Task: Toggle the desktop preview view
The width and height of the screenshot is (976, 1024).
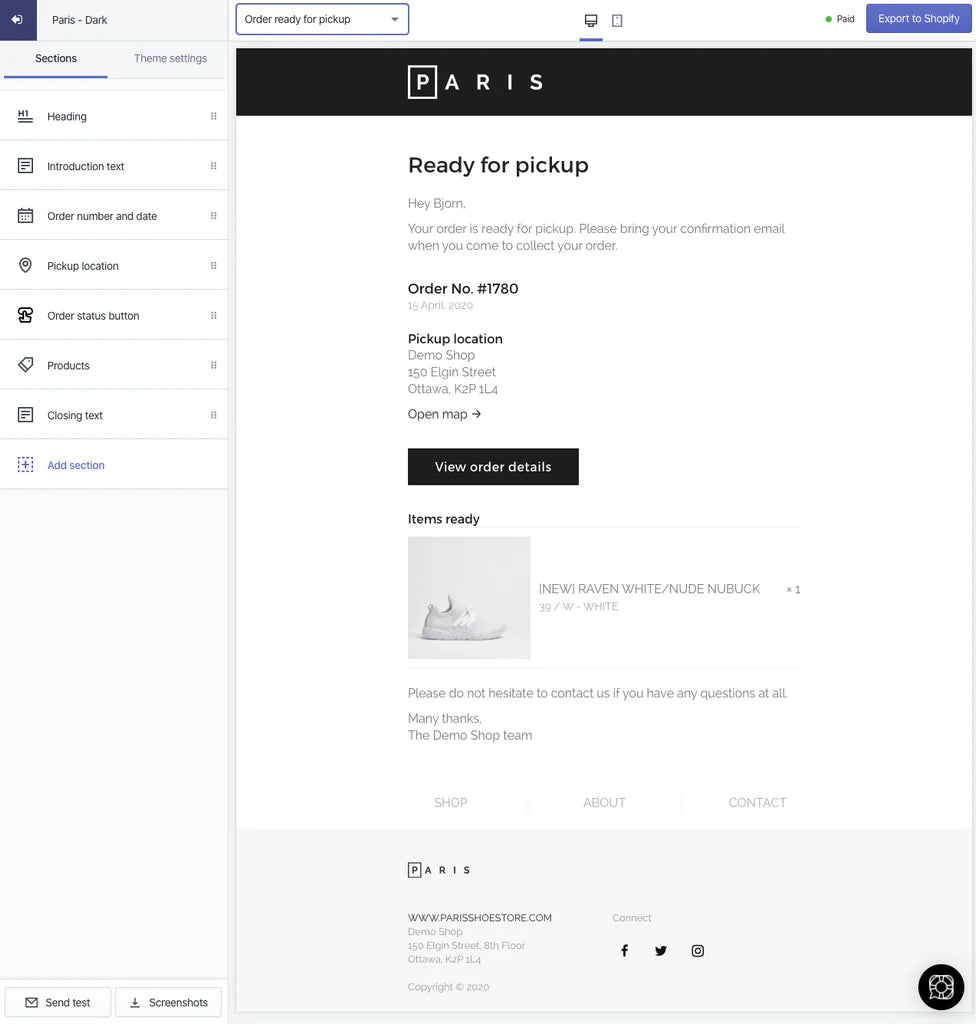Action: tap(590, 19)
